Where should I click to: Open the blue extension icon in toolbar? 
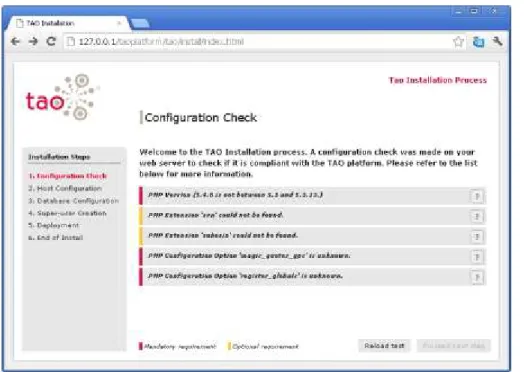click(x=479, y=42)
